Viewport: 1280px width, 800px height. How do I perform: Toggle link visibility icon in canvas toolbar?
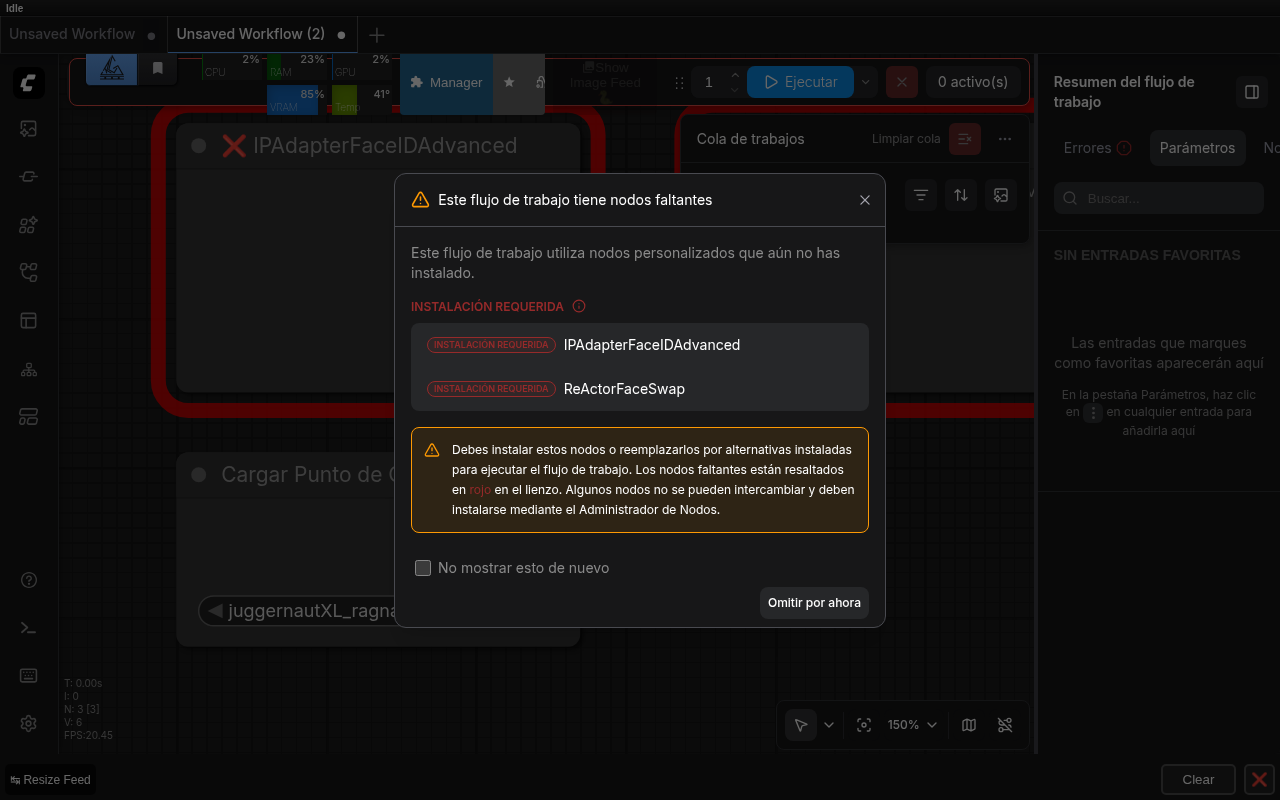pos(1005,725)
